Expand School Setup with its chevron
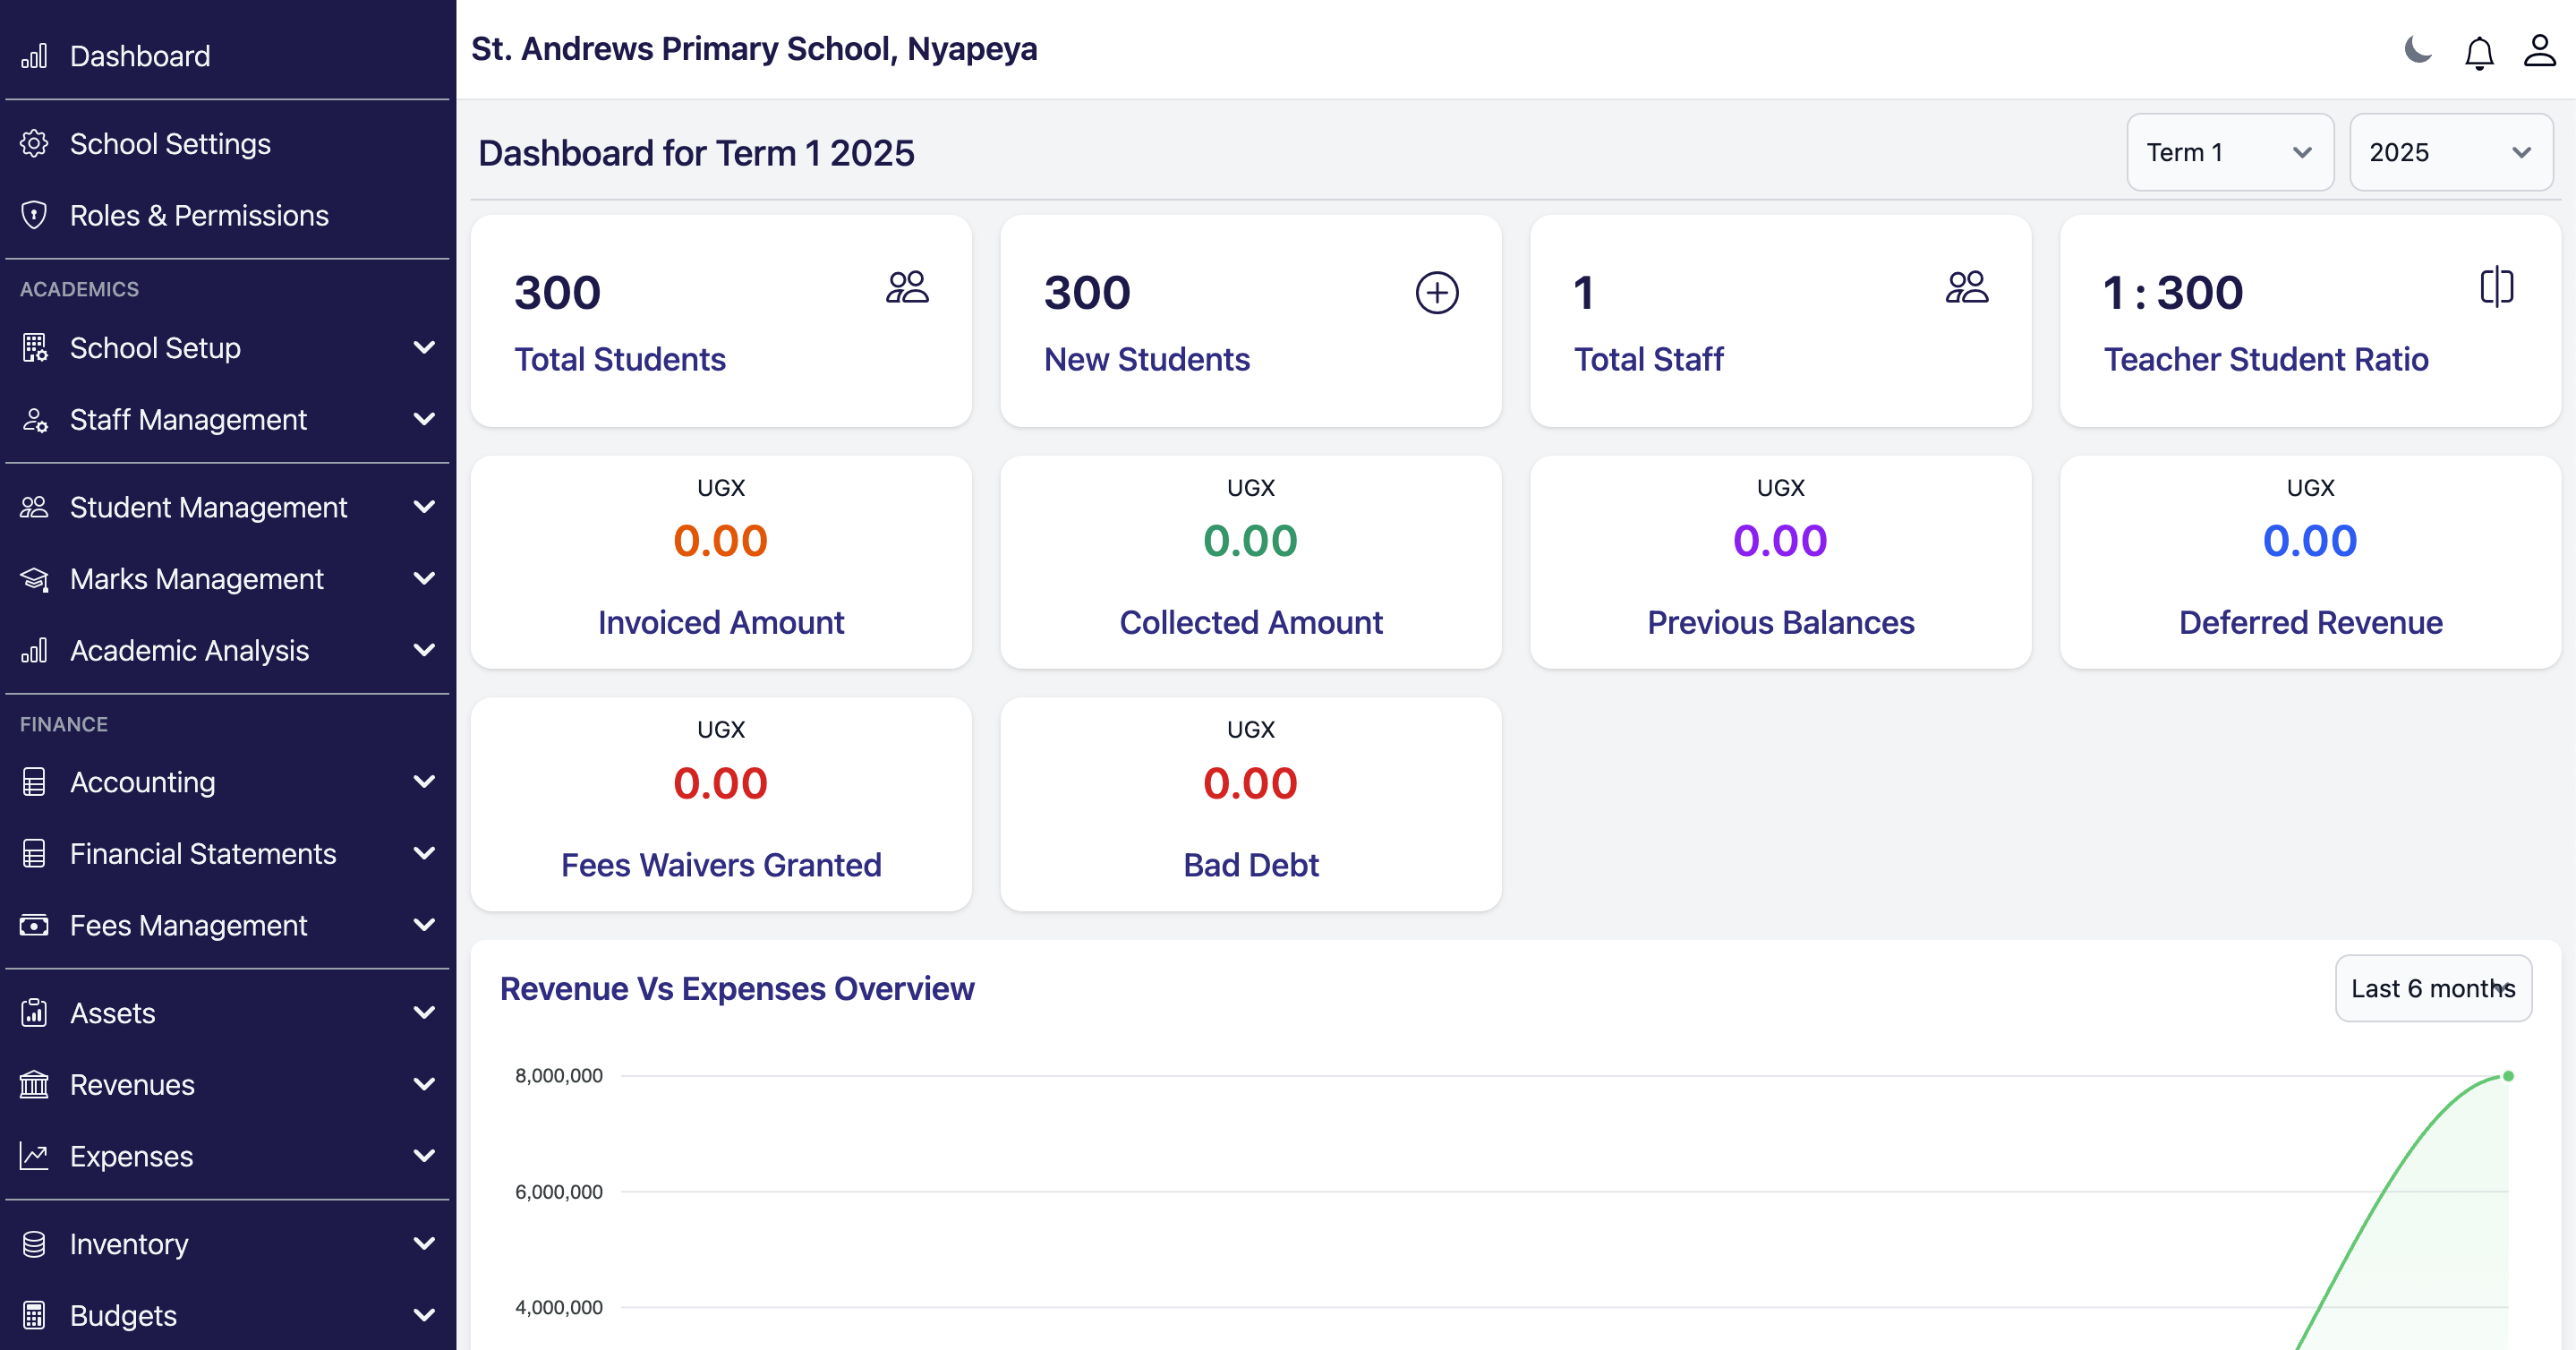 [x=424, y=348]
